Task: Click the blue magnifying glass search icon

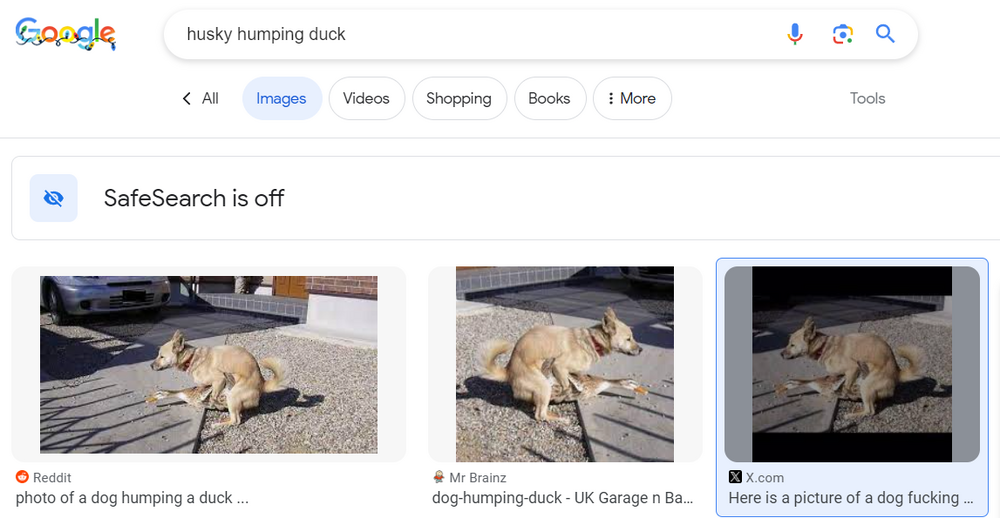Action: pos(885,34)
